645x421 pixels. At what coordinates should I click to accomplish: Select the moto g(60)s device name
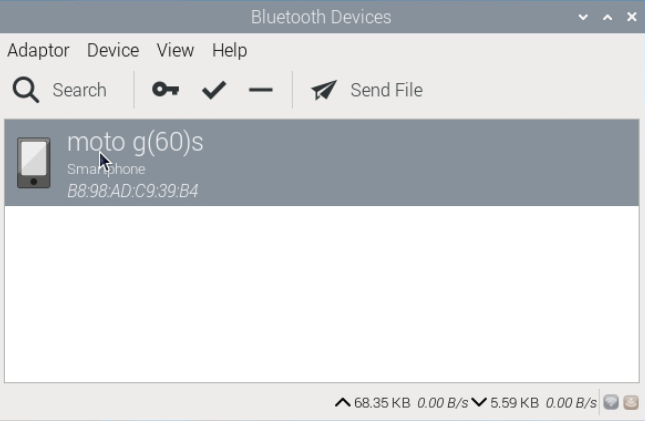[x=135, y=143]
